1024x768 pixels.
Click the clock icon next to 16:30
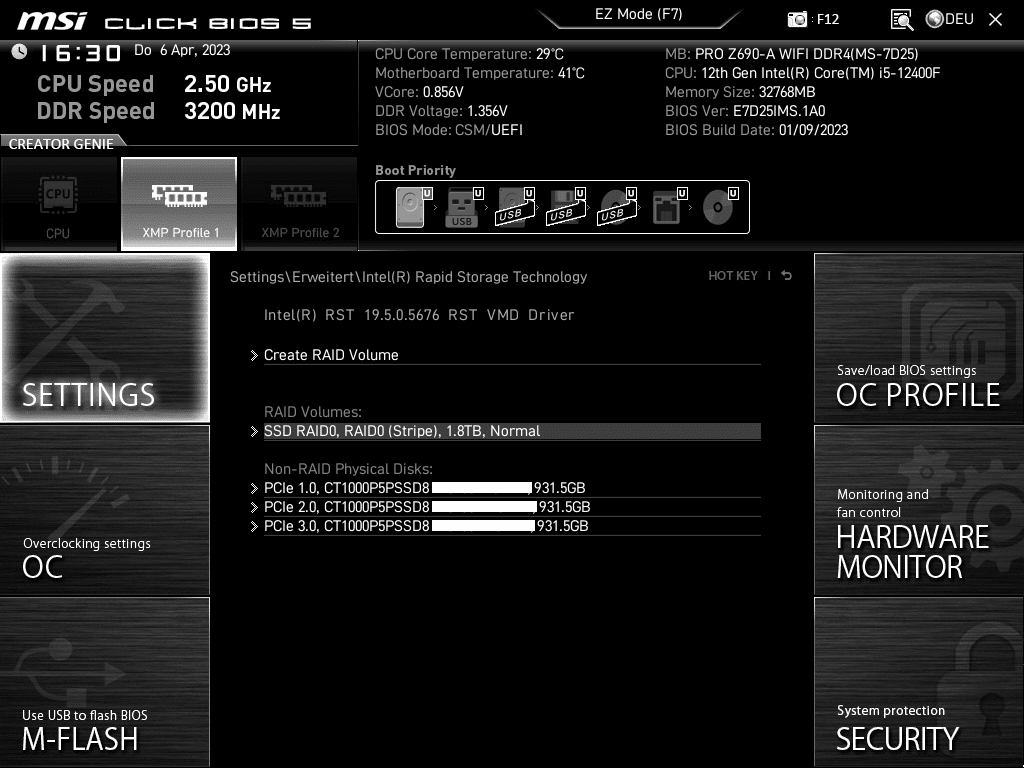pos(20,51)
